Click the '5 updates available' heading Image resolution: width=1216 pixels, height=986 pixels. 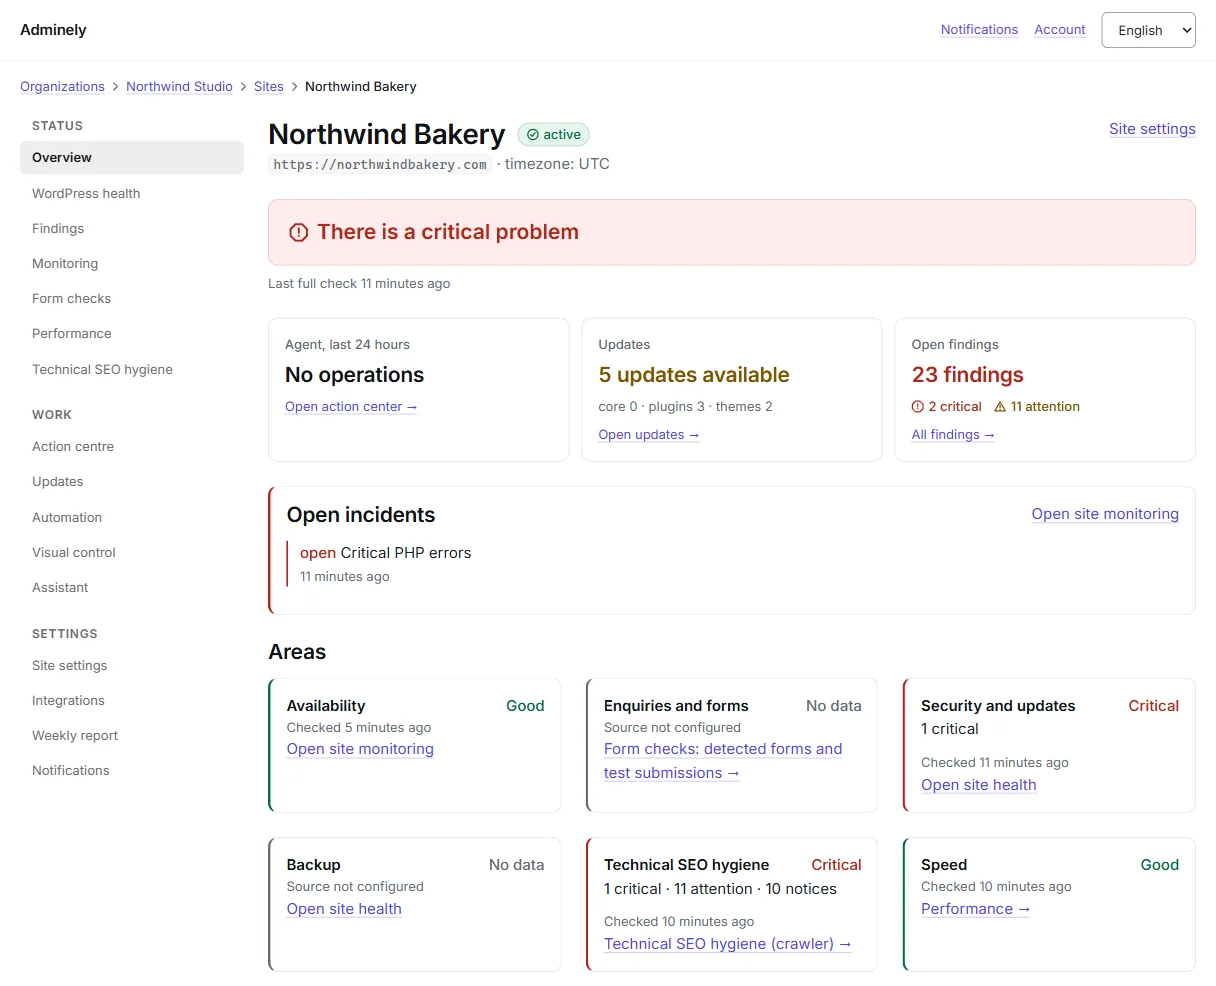(694, 375)
